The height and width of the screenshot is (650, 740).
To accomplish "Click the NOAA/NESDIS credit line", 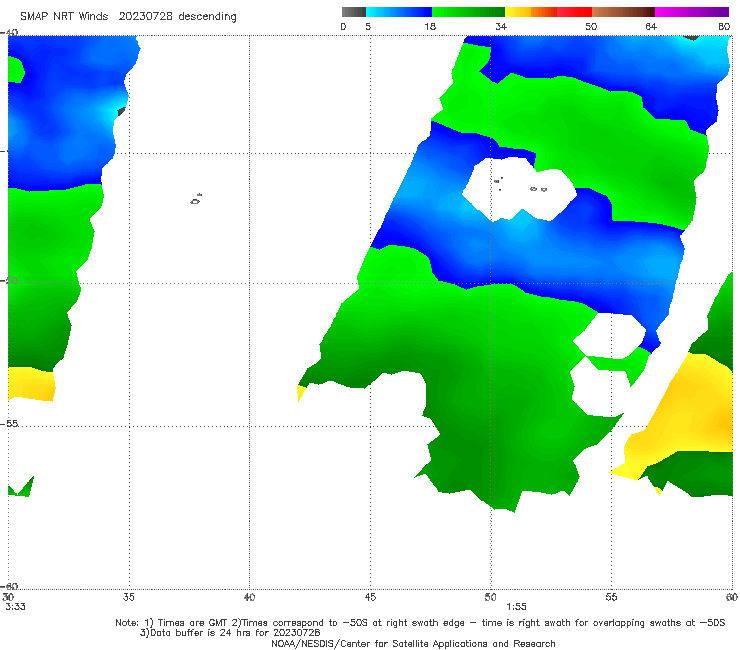I will coord(413,643).
